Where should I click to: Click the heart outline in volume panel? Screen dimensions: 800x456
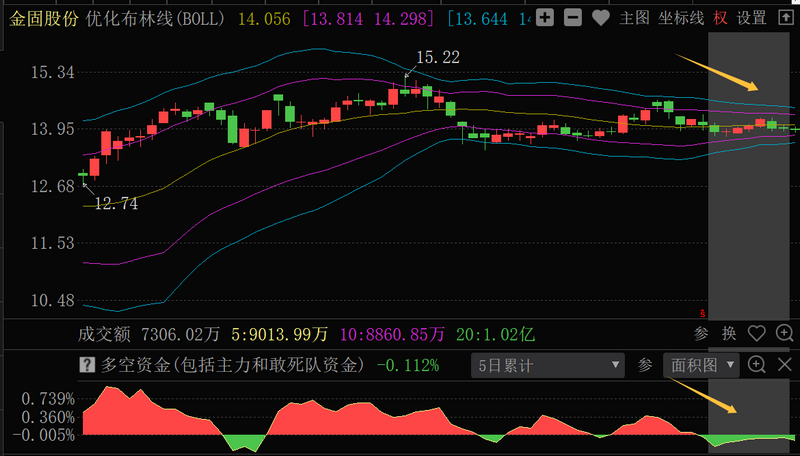757,334
